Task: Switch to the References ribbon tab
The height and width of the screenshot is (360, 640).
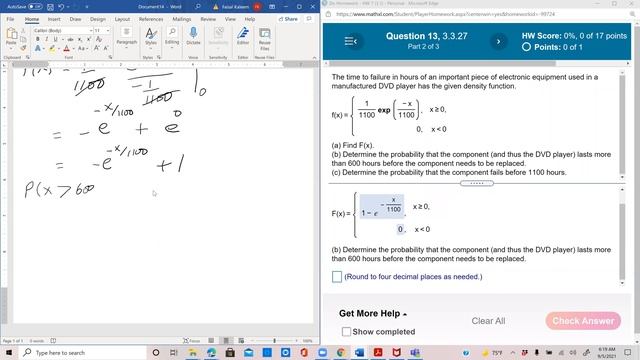Action: tap(151, 19)
